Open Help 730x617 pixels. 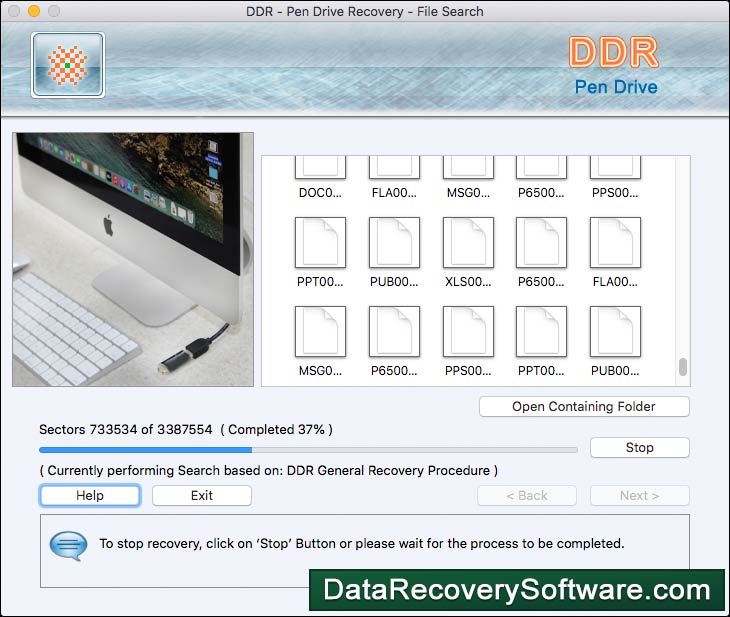point(90,495)
